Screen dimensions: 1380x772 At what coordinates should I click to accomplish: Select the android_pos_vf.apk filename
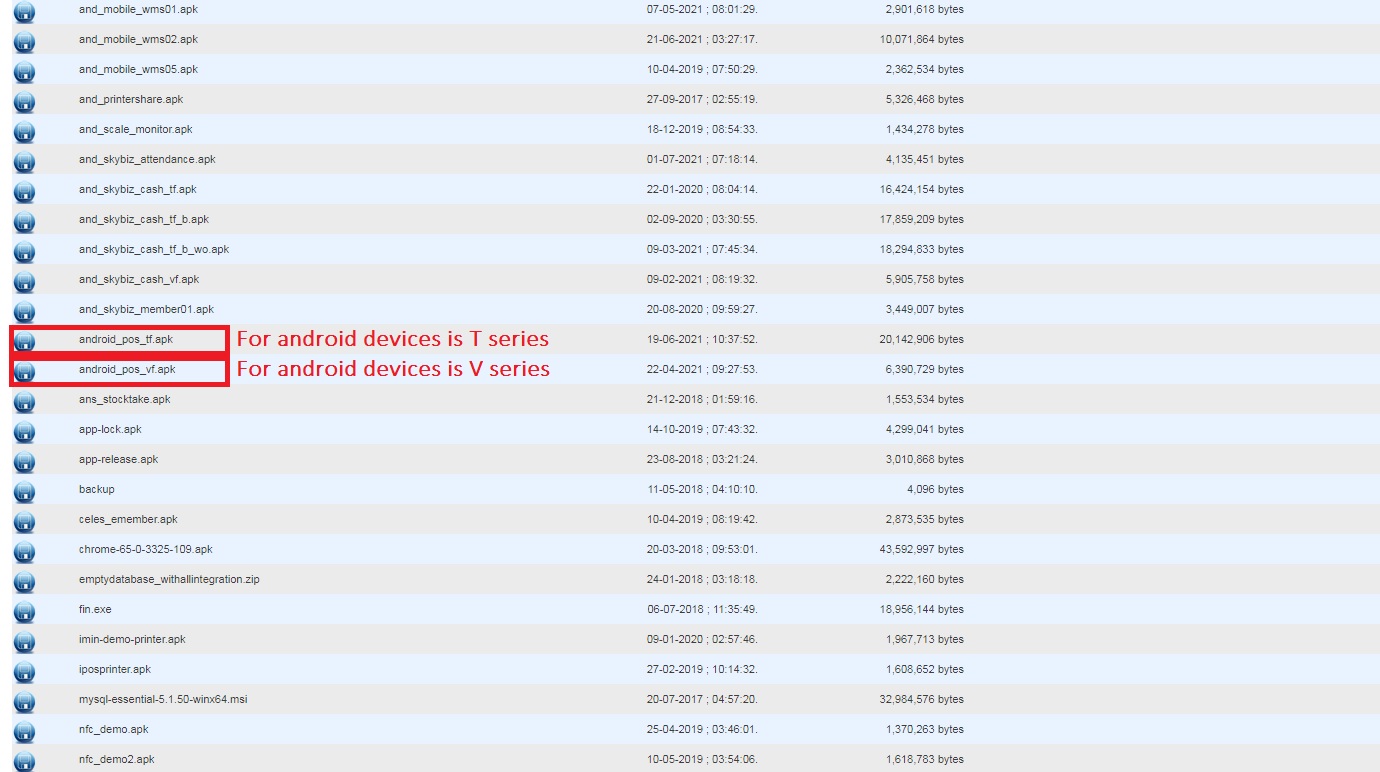pyautogui.click(x=127, y=369)
